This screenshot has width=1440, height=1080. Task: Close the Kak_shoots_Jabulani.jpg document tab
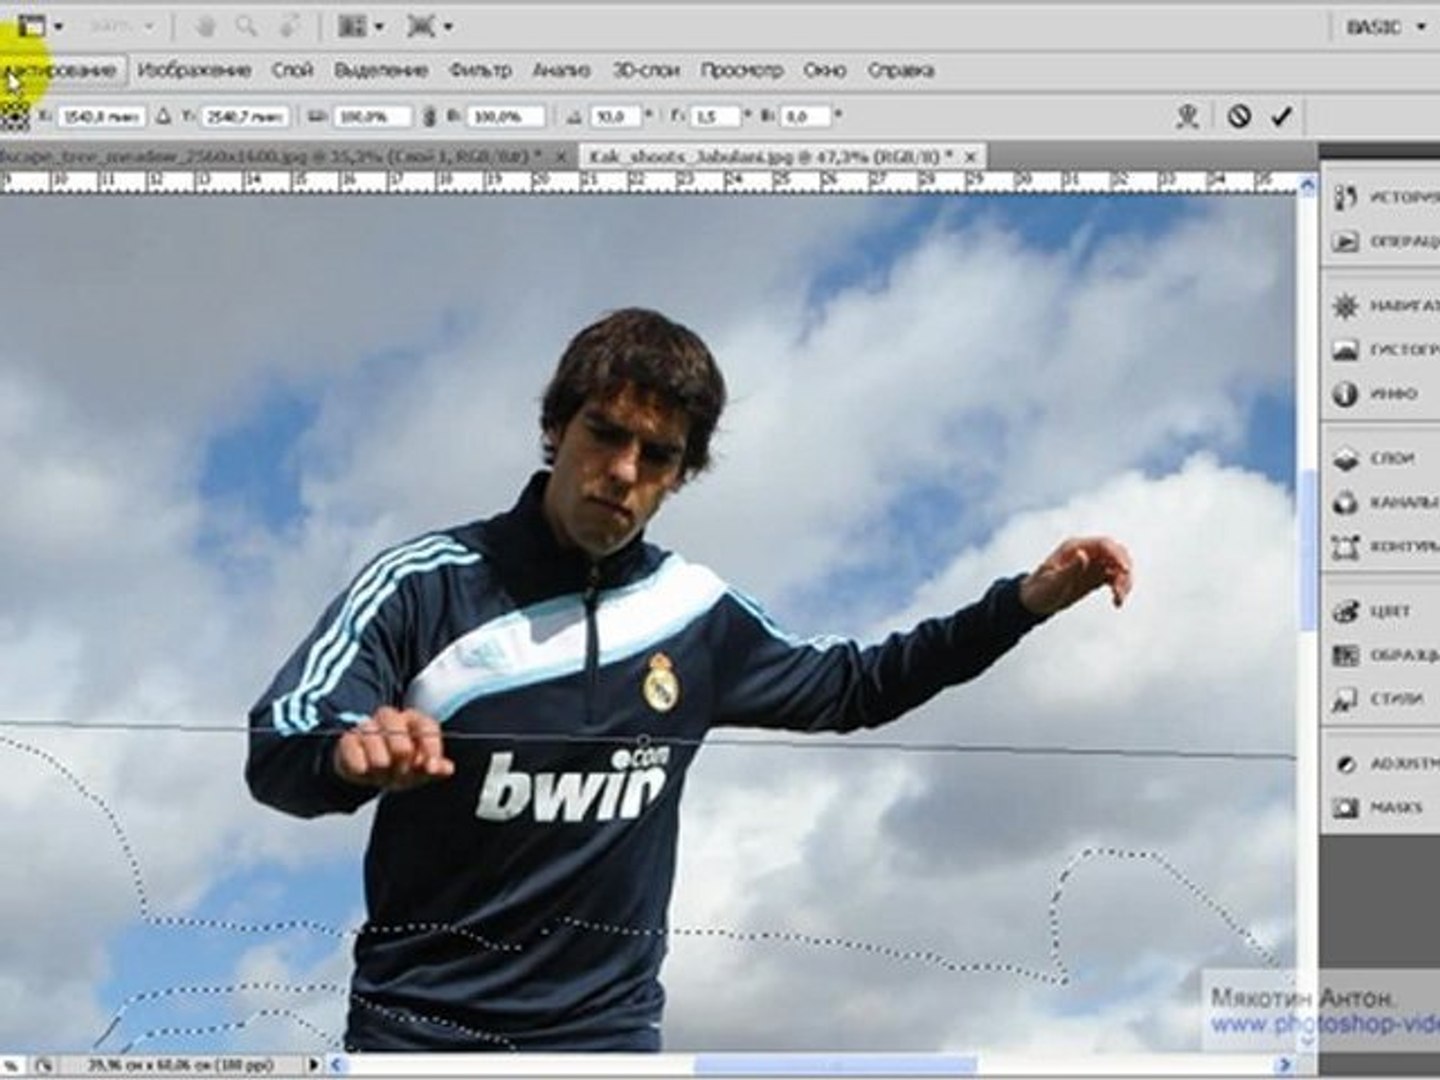tap(971, 157)
